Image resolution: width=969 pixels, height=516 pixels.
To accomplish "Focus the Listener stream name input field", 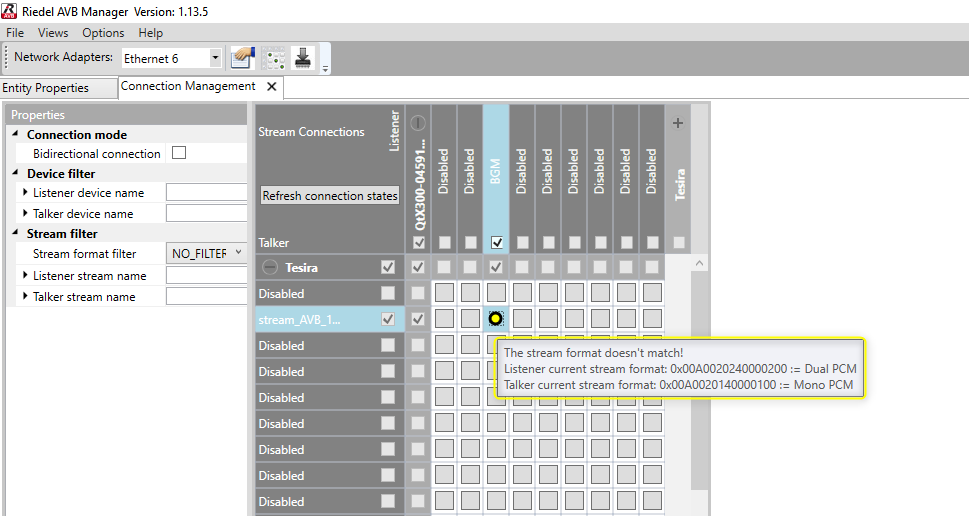I will 206,275.
